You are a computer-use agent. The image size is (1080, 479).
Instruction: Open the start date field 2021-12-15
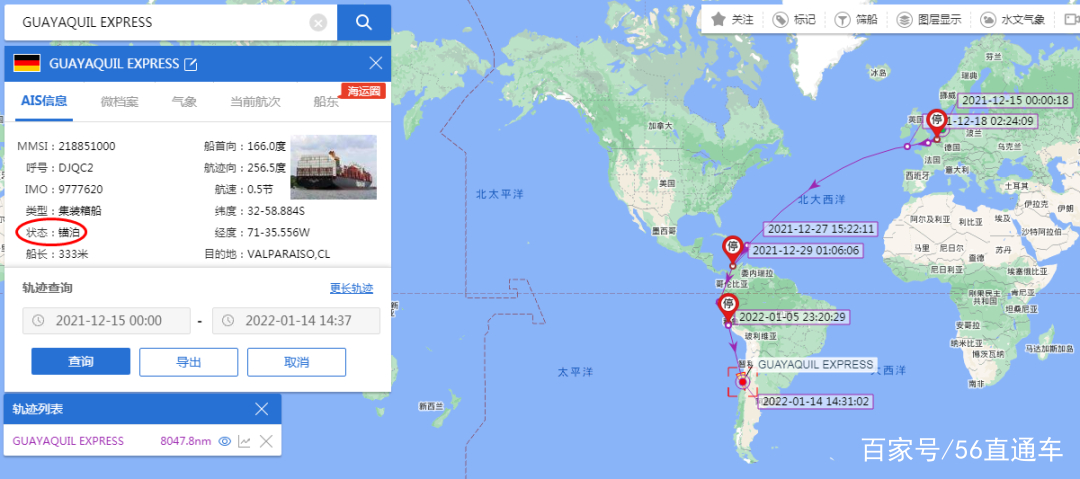[107, 320]
